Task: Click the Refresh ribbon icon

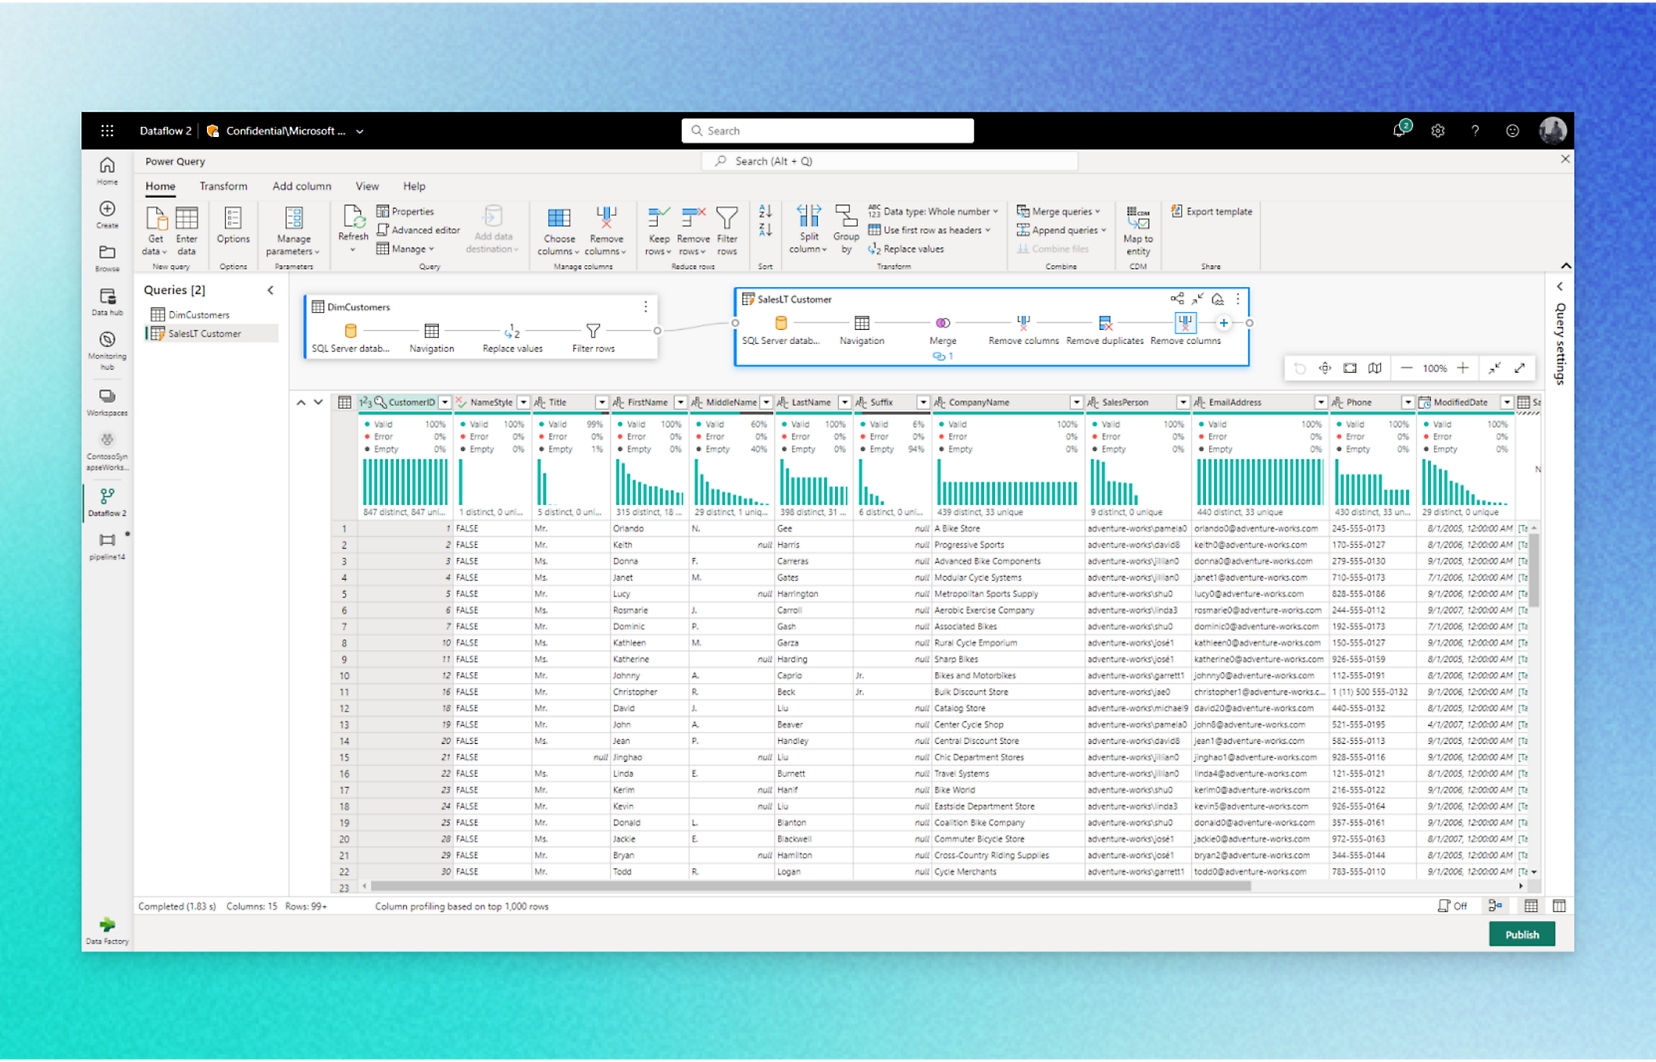Action: (x=353, y=217)
